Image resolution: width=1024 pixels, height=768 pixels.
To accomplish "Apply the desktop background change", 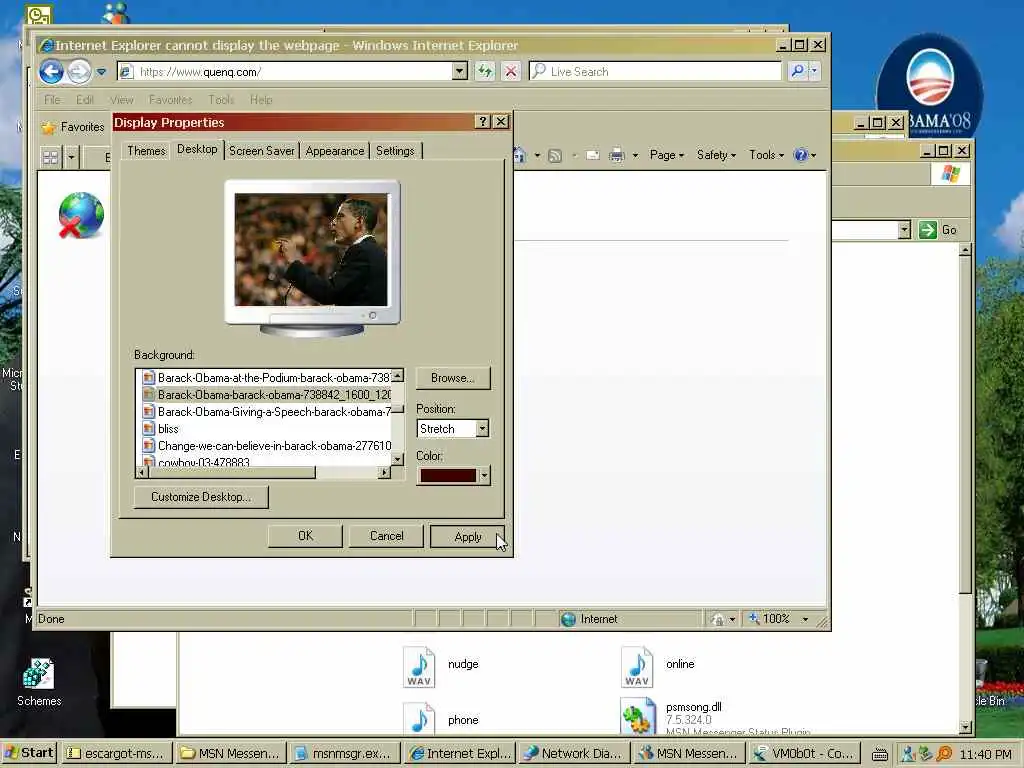I will 467,537.
